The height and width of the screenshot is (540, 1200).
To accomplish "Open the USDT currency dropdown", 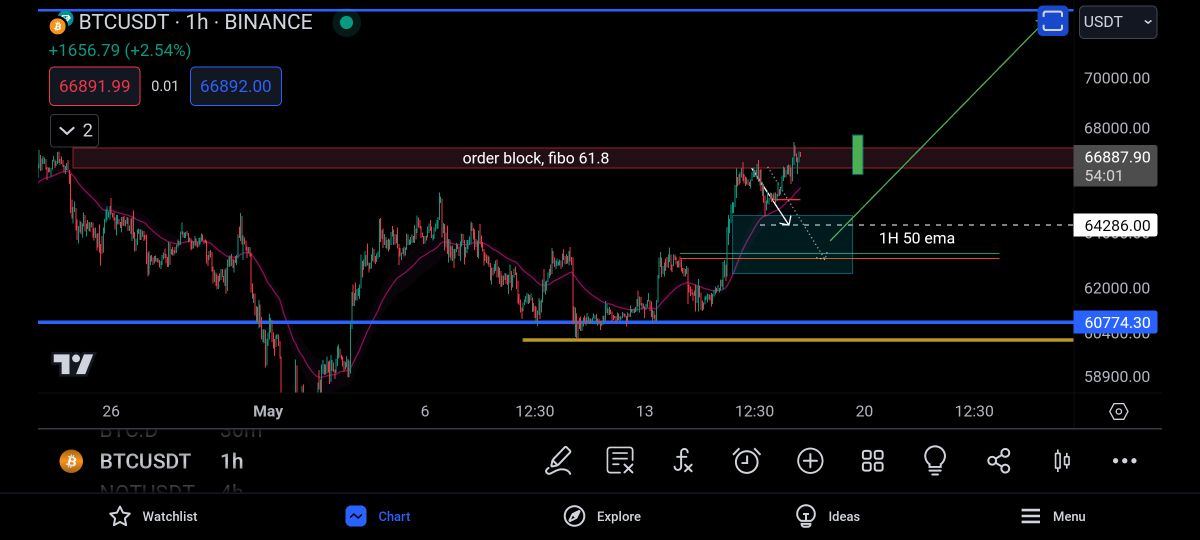I will (1118, 22).
